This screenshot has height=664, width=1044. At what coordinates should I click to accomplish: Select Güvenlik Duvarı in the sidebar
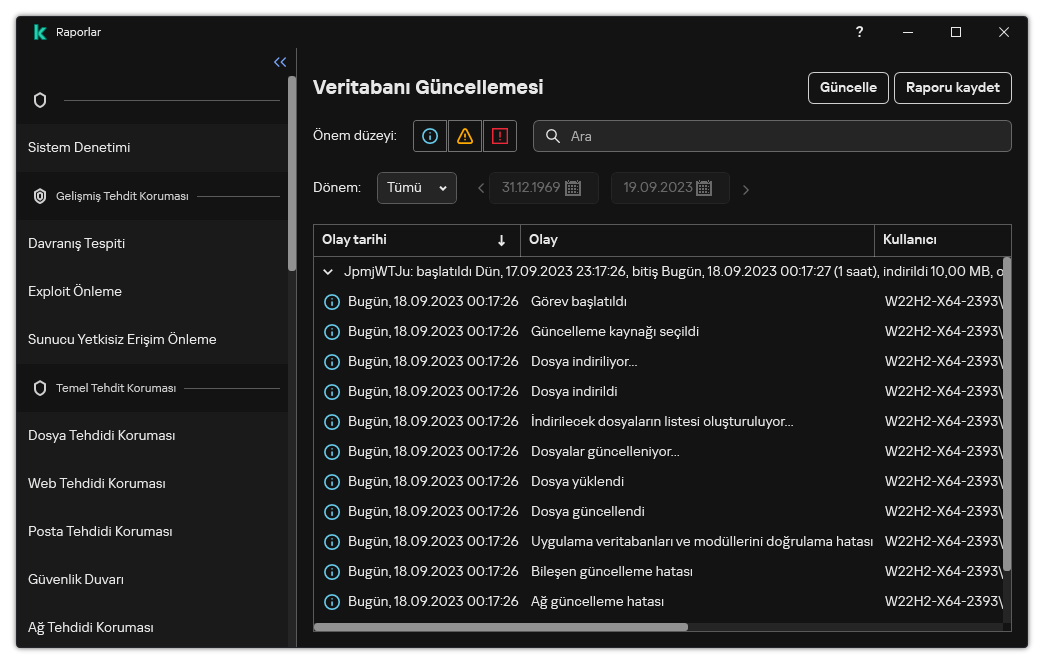[76, 580]
